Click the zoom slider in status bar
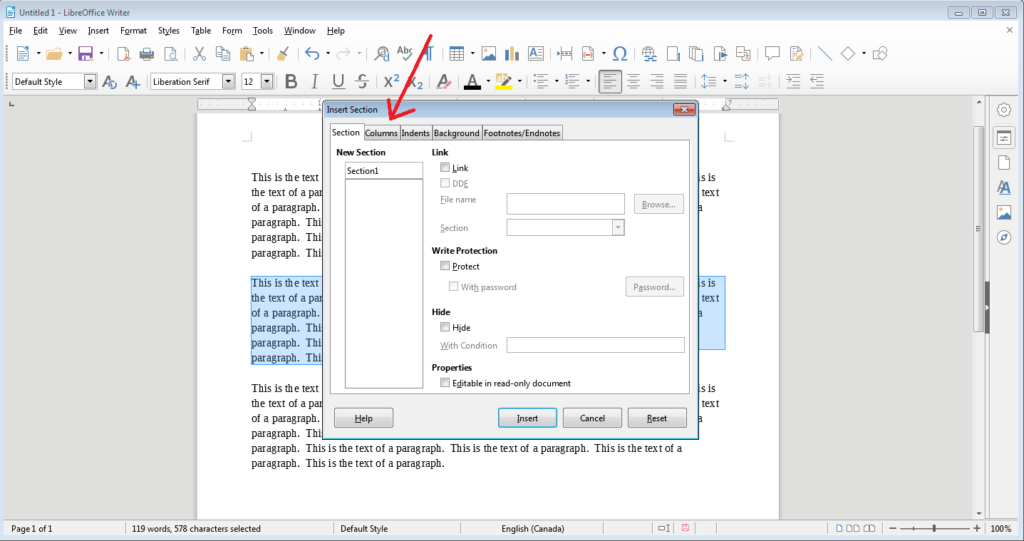The height and width of the screenshot is (541, 1024). click(x=935, y=528)
